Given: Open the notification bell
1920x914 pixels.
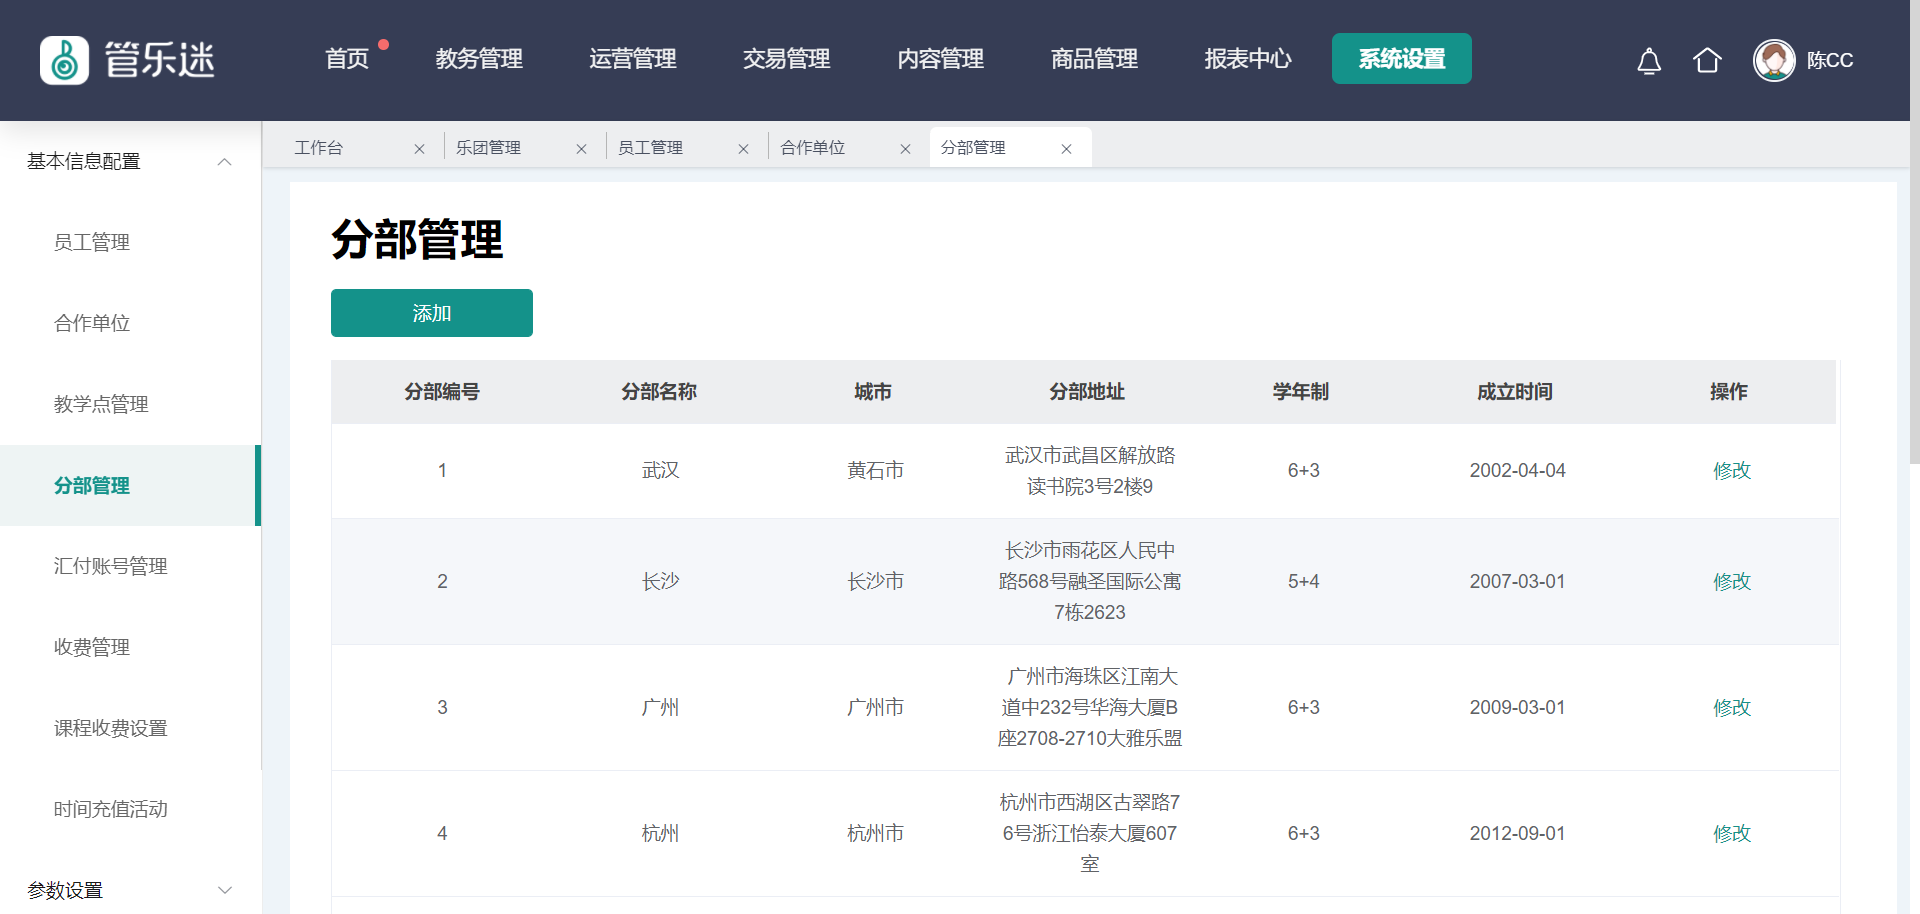Looking at the screenshot, I should (1649, 61).
